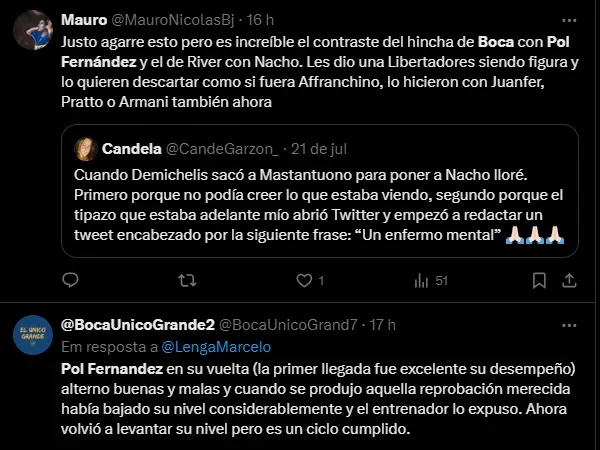The height and width of the screenshot is (450, 600).
Task: Retweet Mauro's post about Pol Fernández
Action: (181, 280)
